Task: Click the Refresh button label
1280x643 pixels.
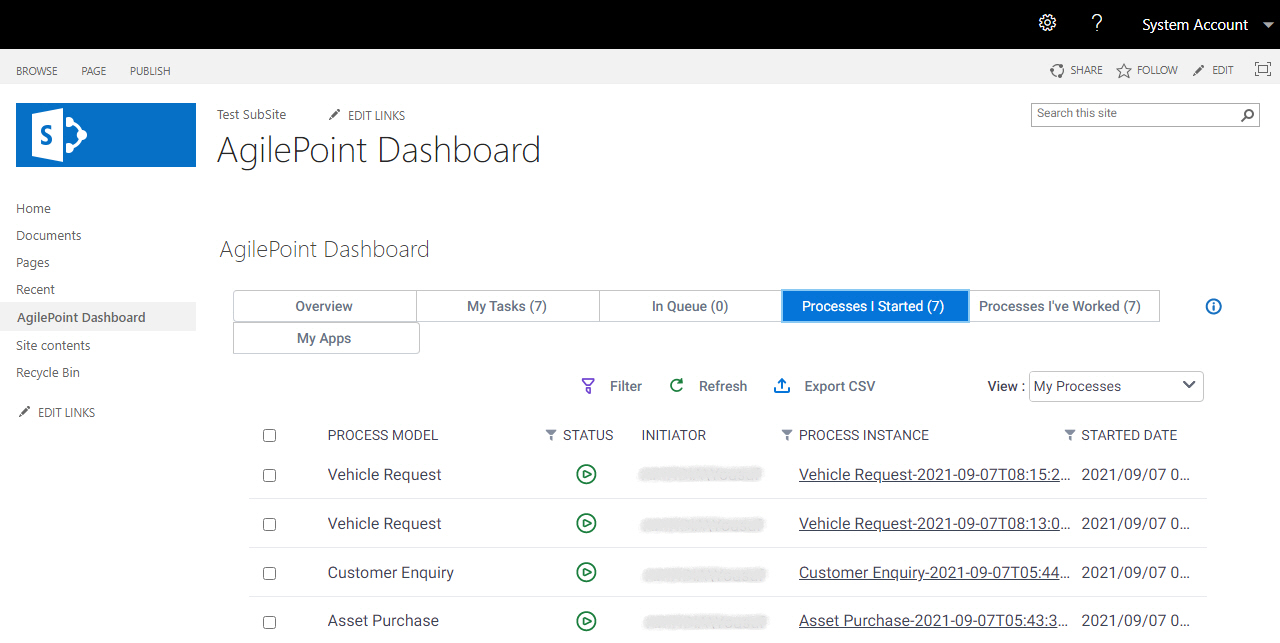Action: point(723,386)
